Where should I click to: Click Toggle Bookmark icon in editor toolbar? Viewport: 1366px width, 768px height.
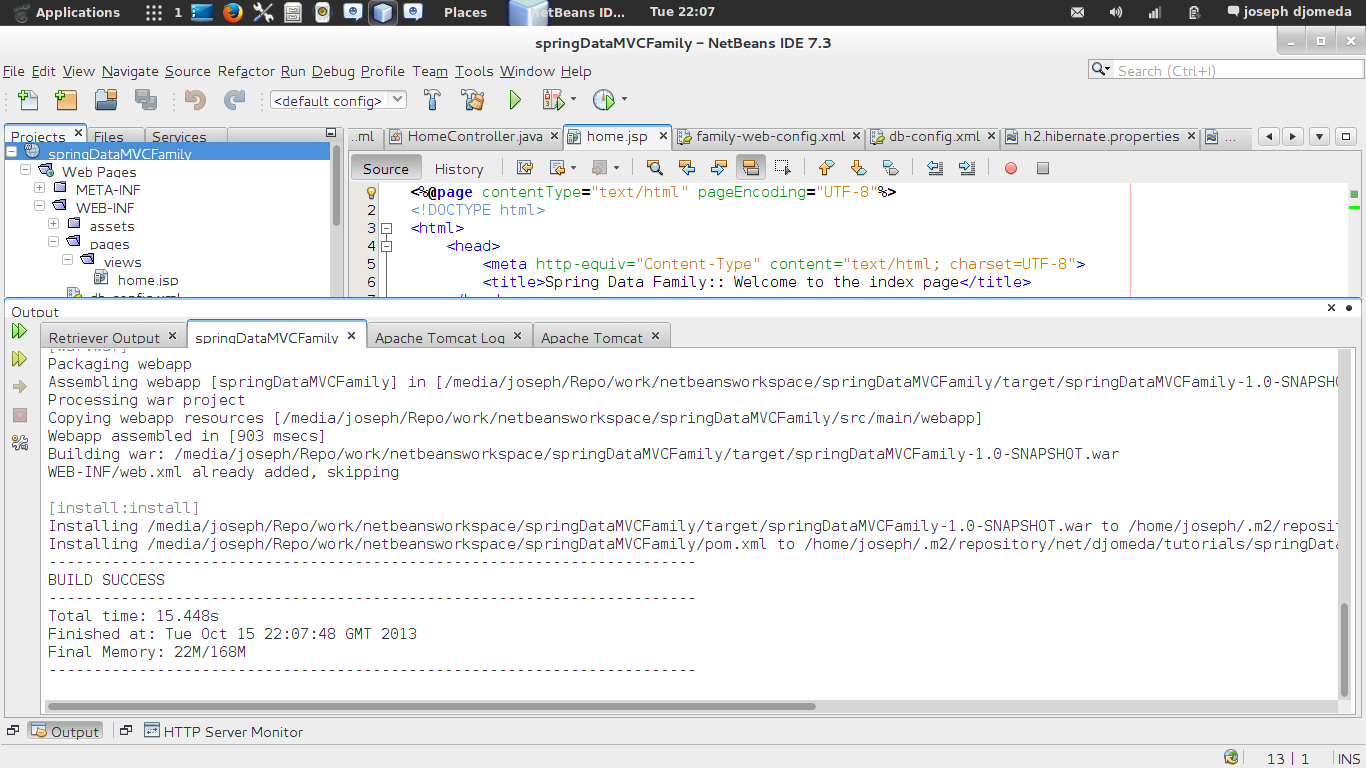coord(890,168)
